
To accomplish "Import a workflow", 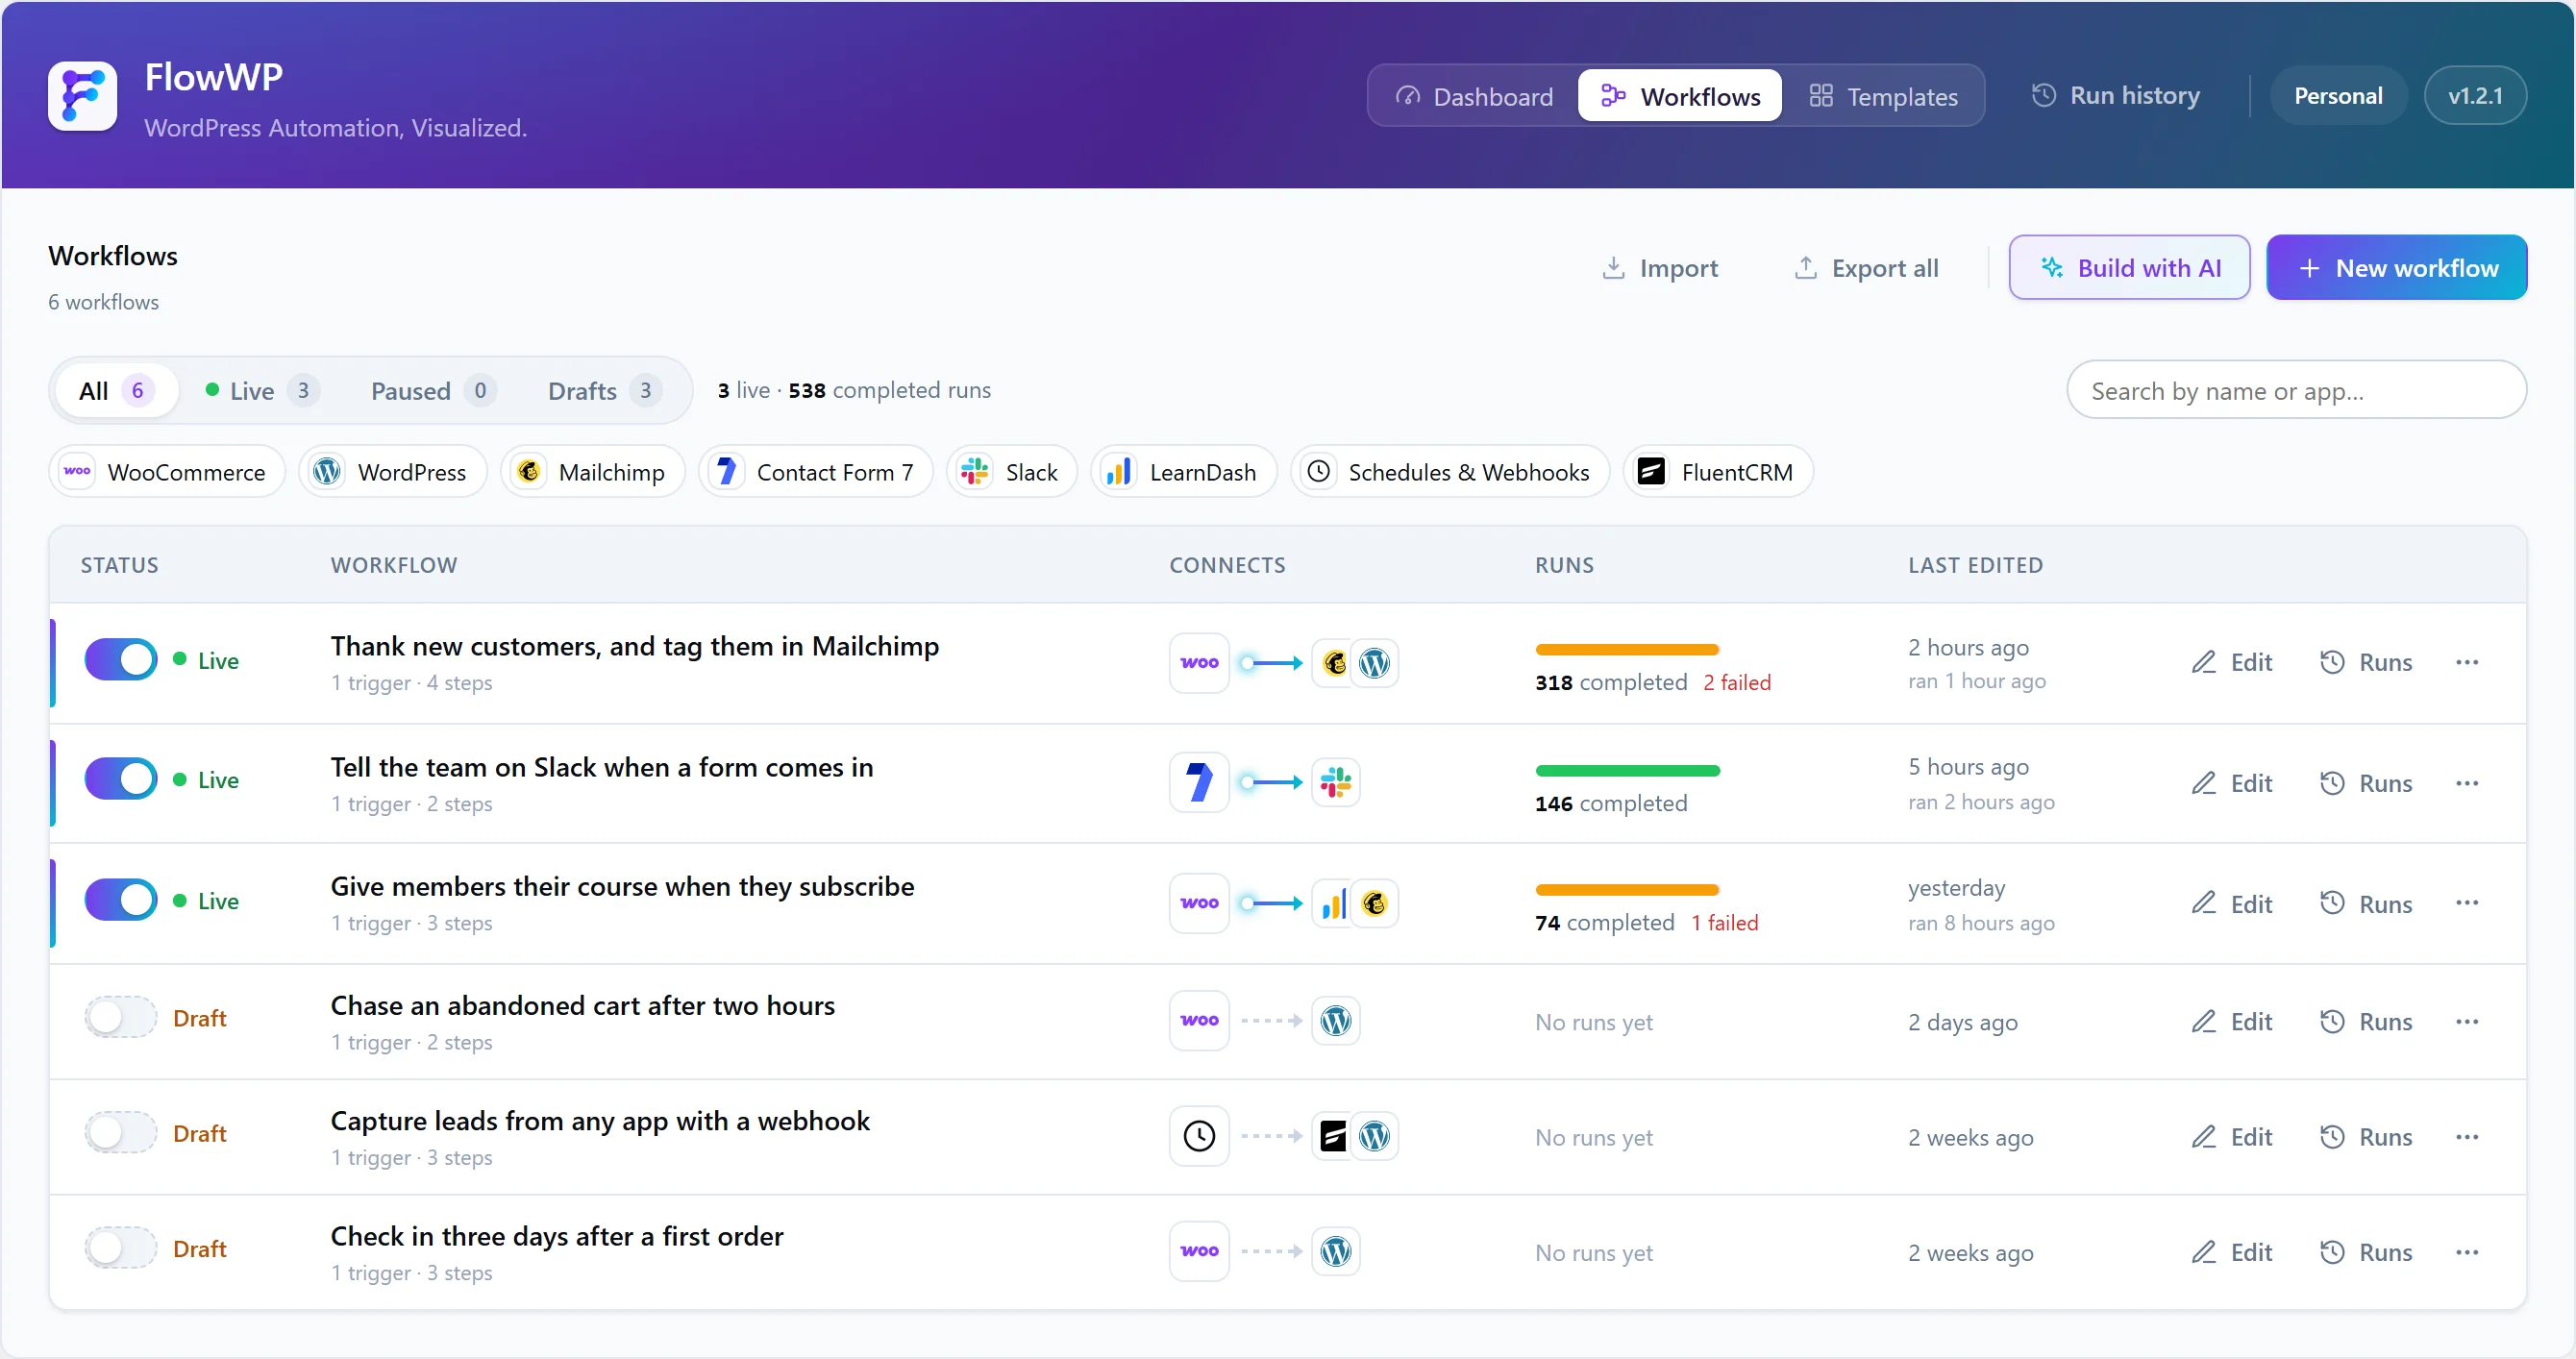I will (x=1660, y=268).
